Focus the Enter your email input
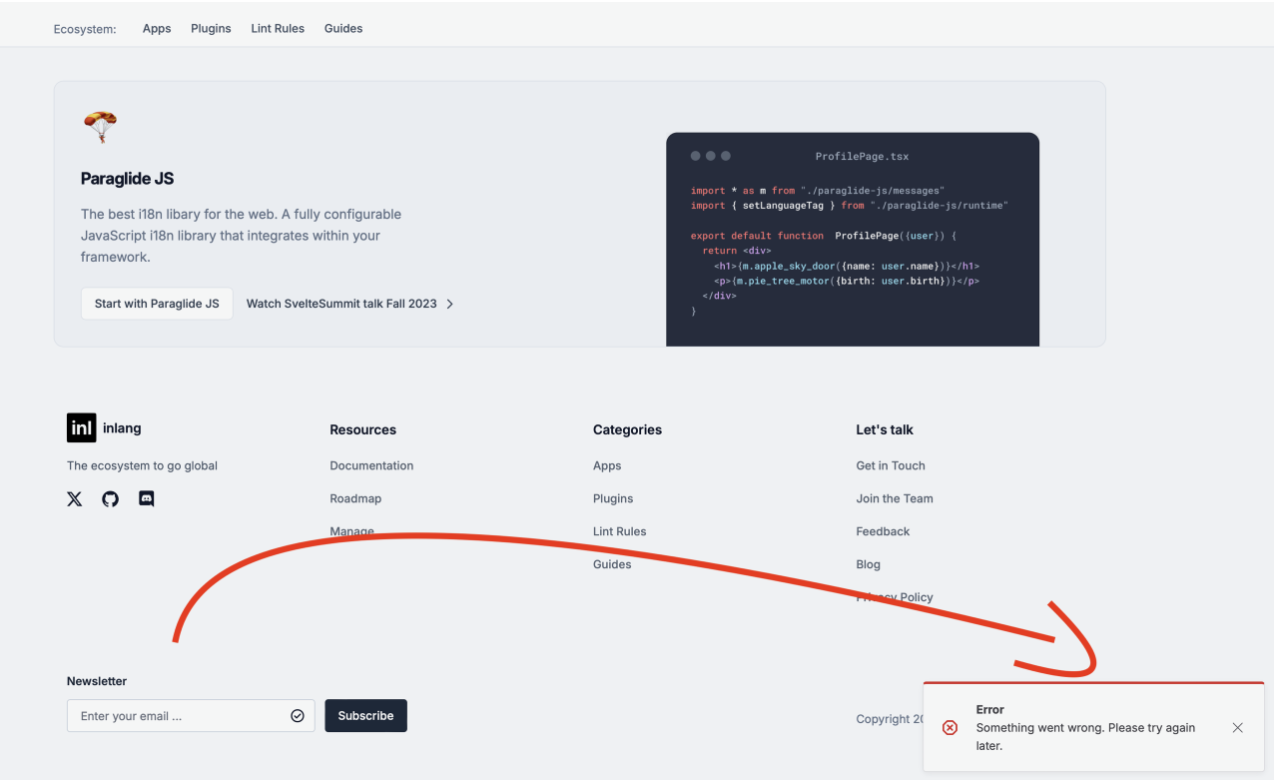Image resolution: width=1280 pixels, height=780 pixels. click(191, 716)
